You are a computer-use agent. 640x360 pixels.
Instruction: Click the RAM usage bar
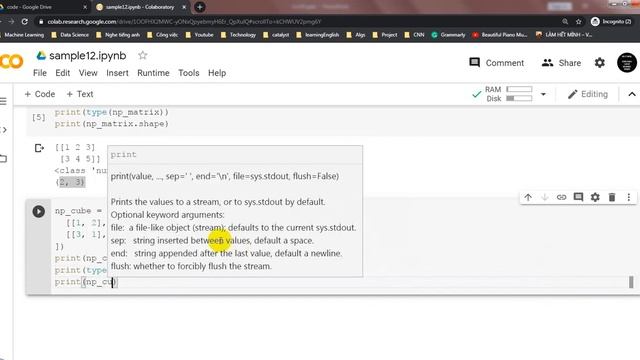[519, 89]
